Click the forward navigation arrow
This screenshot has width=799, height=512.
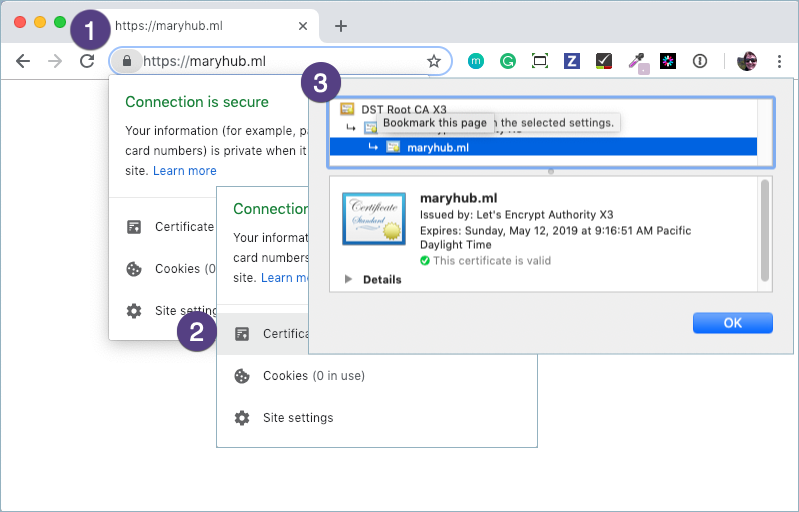(x=55, y=62)
